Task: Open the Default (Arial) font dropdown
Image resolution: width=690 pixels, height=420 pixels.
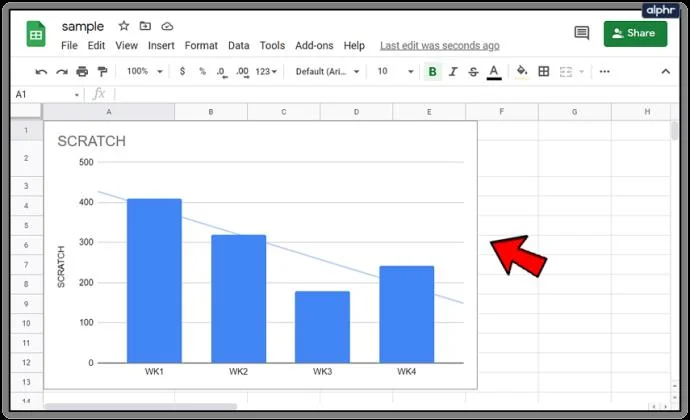Action: (x=327, y=71)
